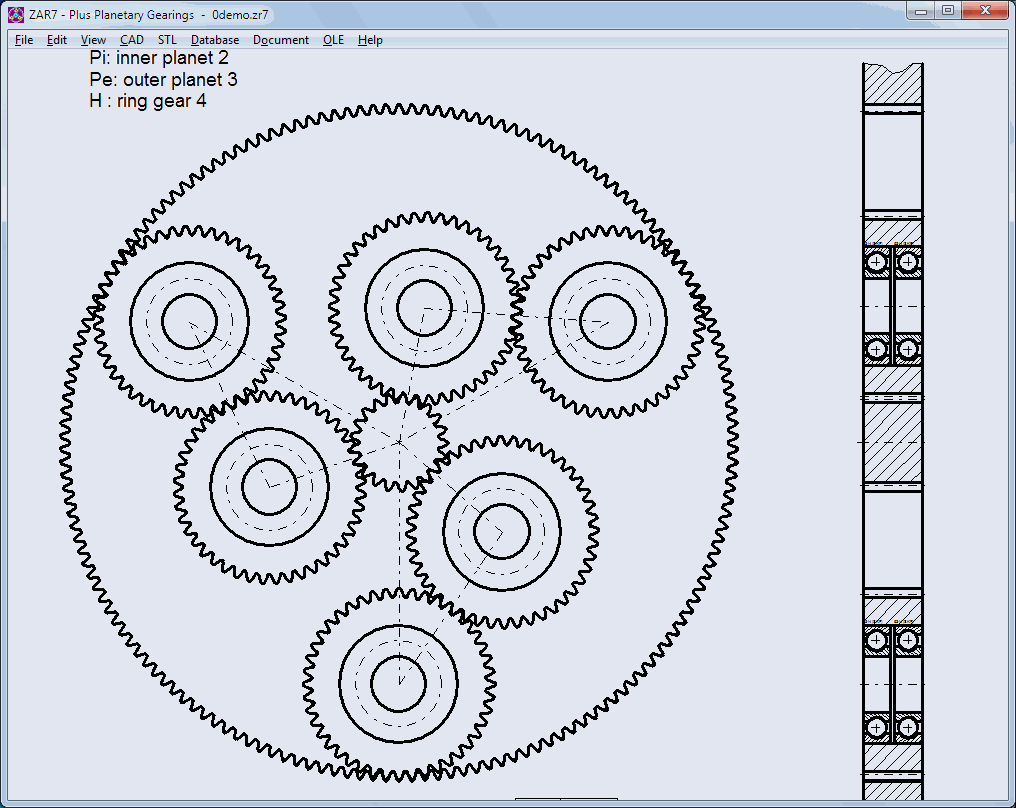Screen dimensions: 1016x808
Task: Click the bottom-most planet gear's hub
Action: [398, 685]
